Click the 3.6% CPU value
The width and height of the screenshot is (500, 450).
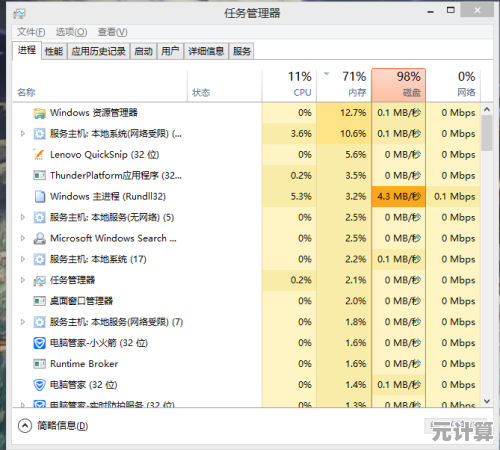(301, 134)
